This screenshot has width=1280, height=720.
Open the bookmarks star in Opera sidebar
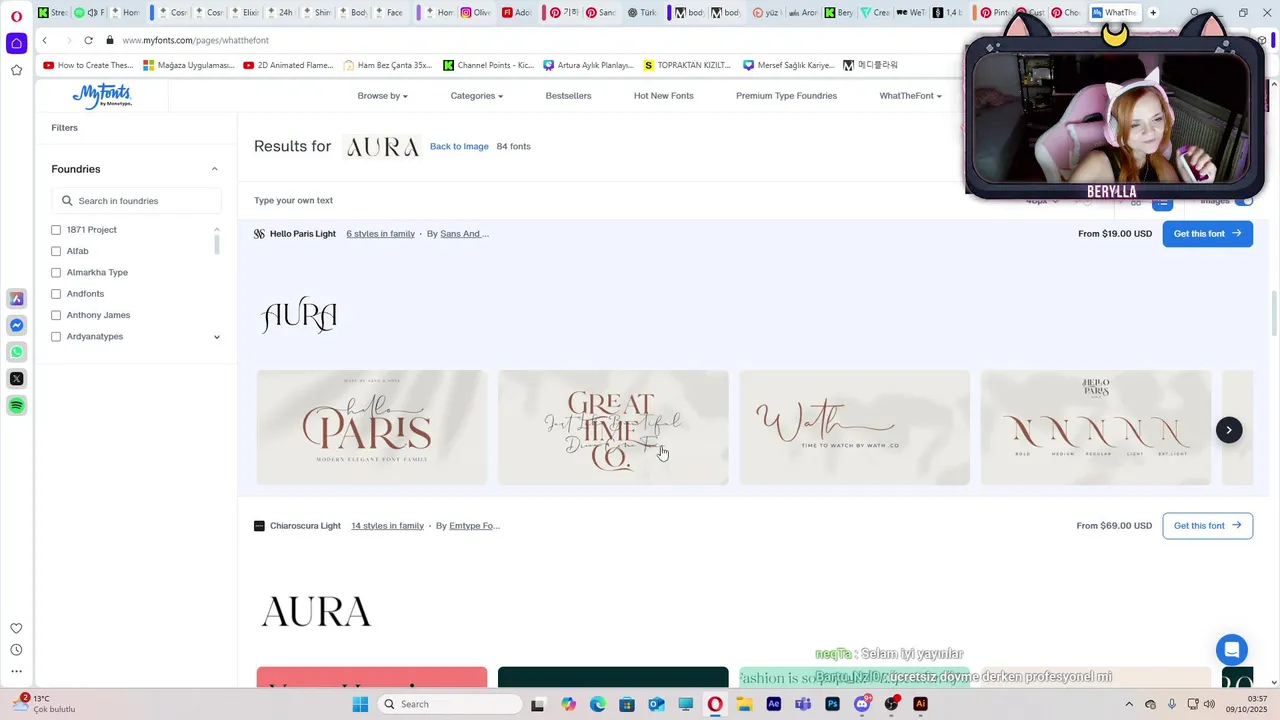tap(16, 70)
